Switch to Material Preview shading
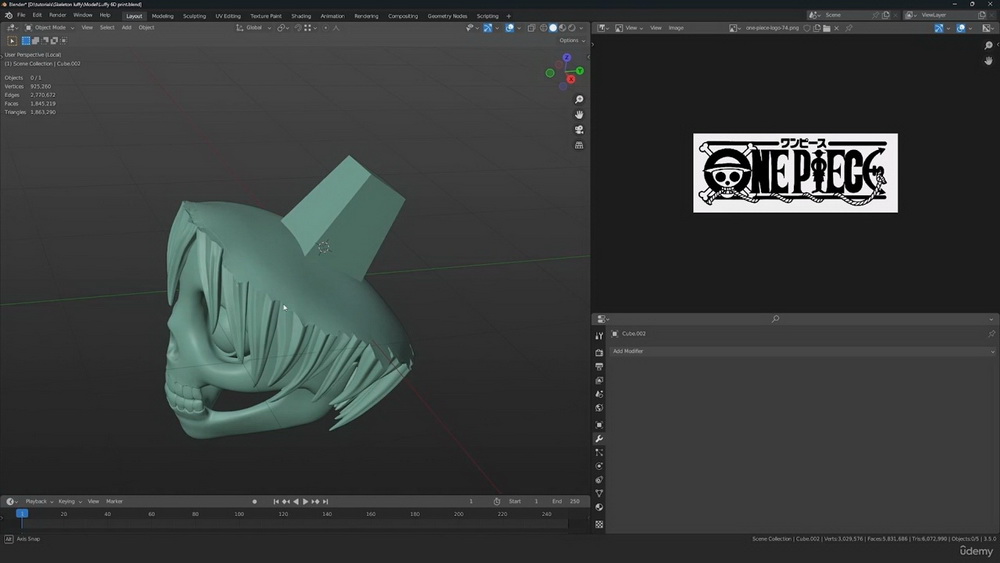This screenshot has height=563, width=1000. 562,28
